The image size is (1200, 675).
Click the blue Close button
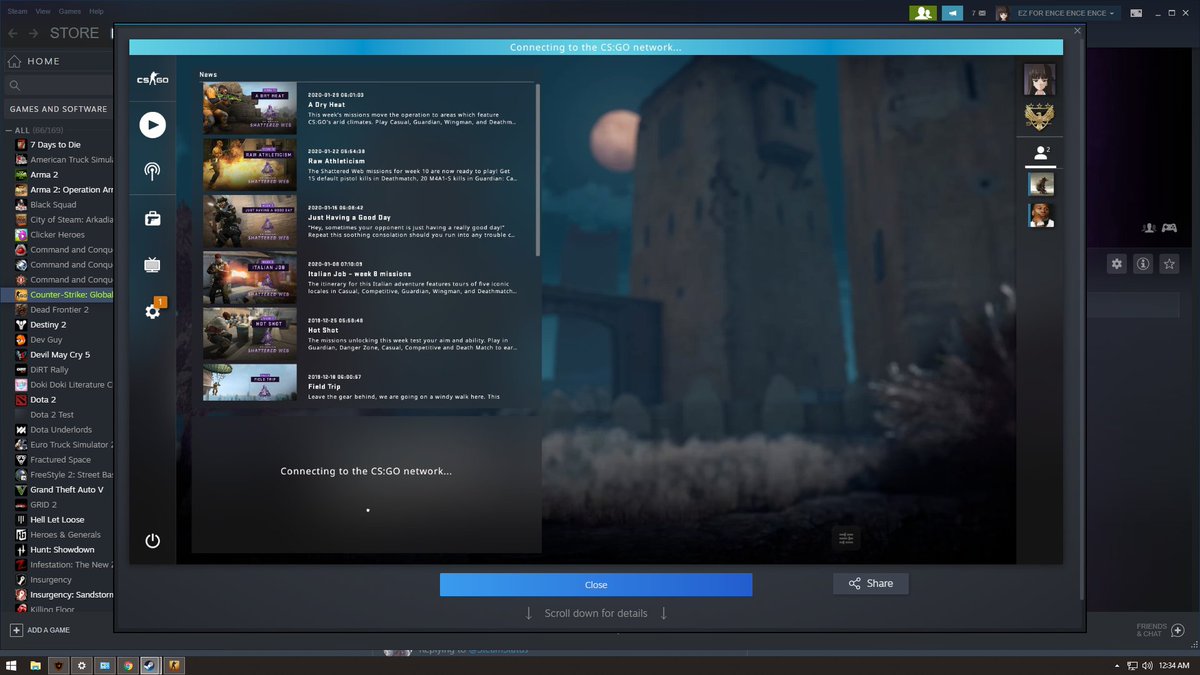point(596,585)
